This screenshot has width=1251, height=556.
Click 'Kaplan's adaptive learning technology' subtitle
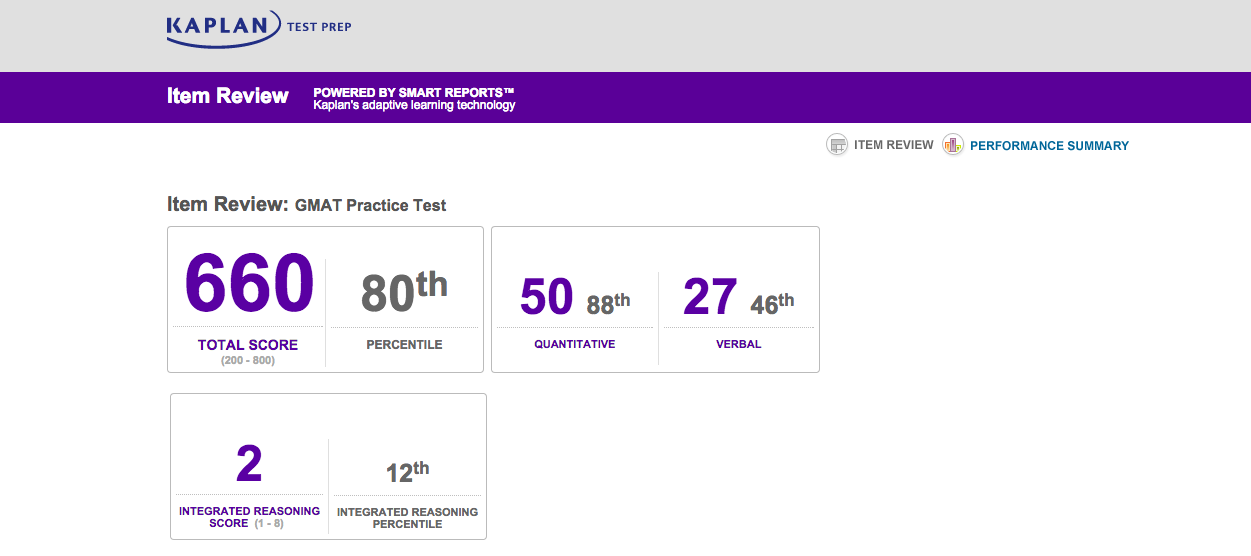click(x=414, y=105)
